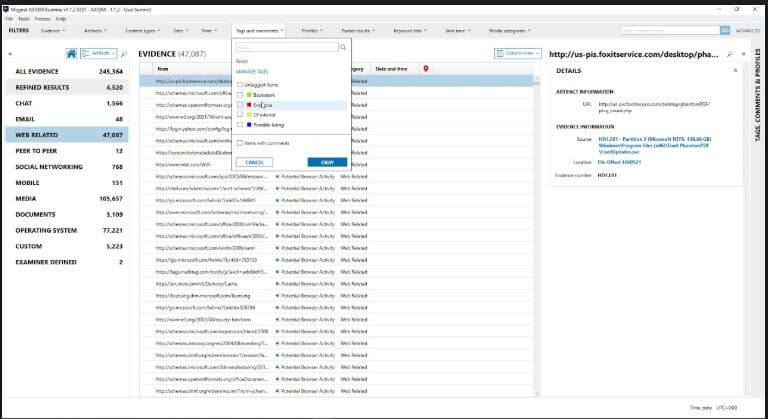Select the CUSTOM category
This screenshot has width=768, height=419.
click(x=67, y=246)
